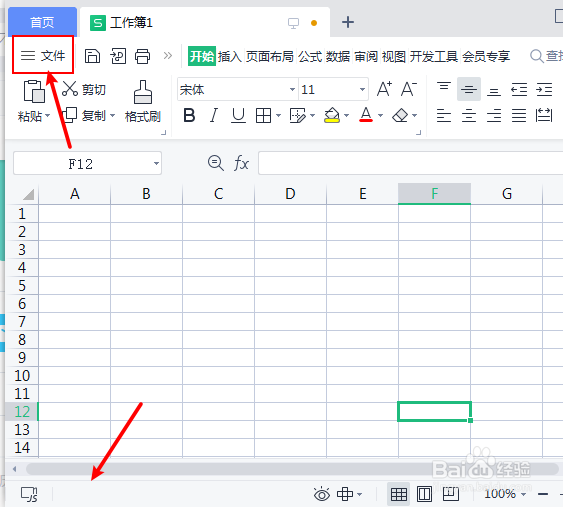Image resolution: width=563 pixels, height=507 pixels.
Task: Select the 工作簿1 document tab
Action: coord(205,23)
